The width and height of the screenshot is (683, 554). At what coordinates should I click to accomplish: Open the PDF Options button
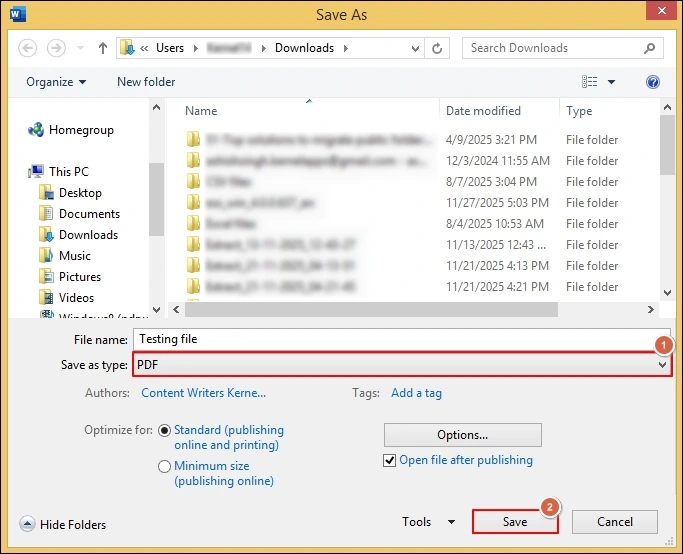click(x=463, y=435)
